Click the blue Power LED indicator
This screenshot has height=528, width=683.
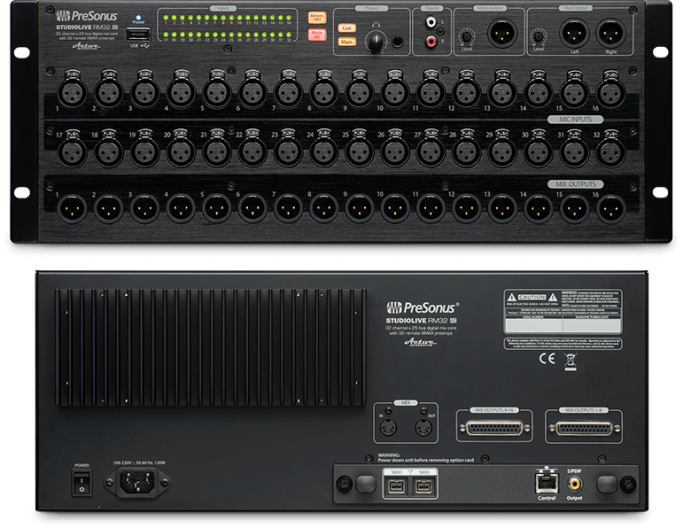pyautogui.click(x=139, y=18)
